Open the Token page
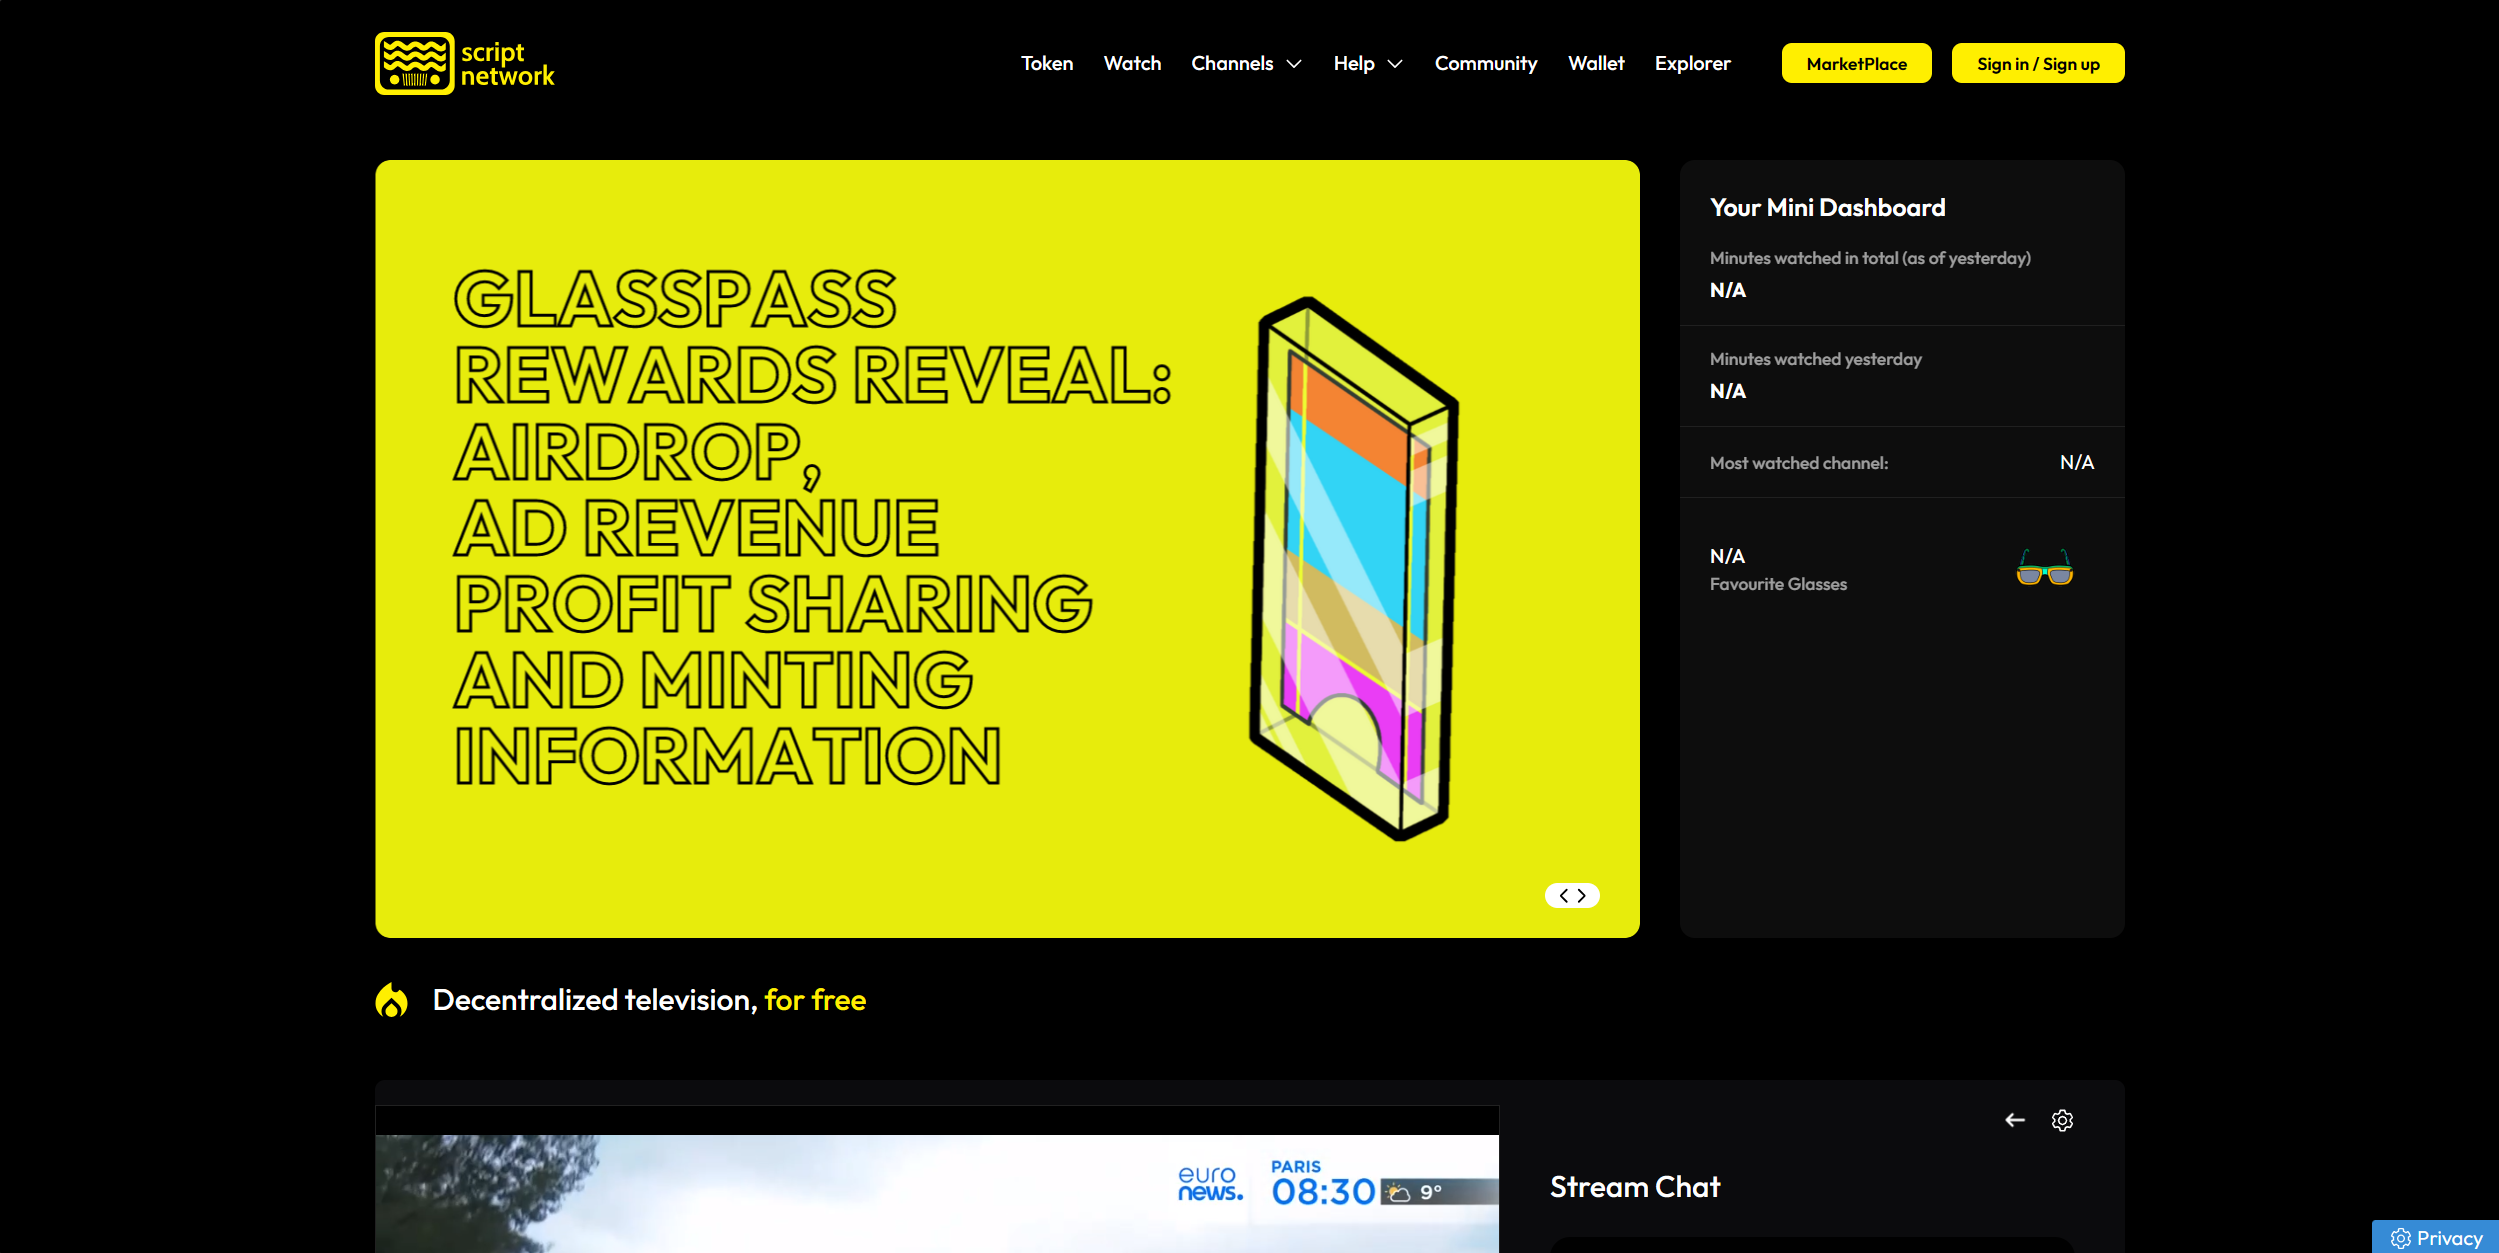The image size is (2499, 1253). 1046,63
